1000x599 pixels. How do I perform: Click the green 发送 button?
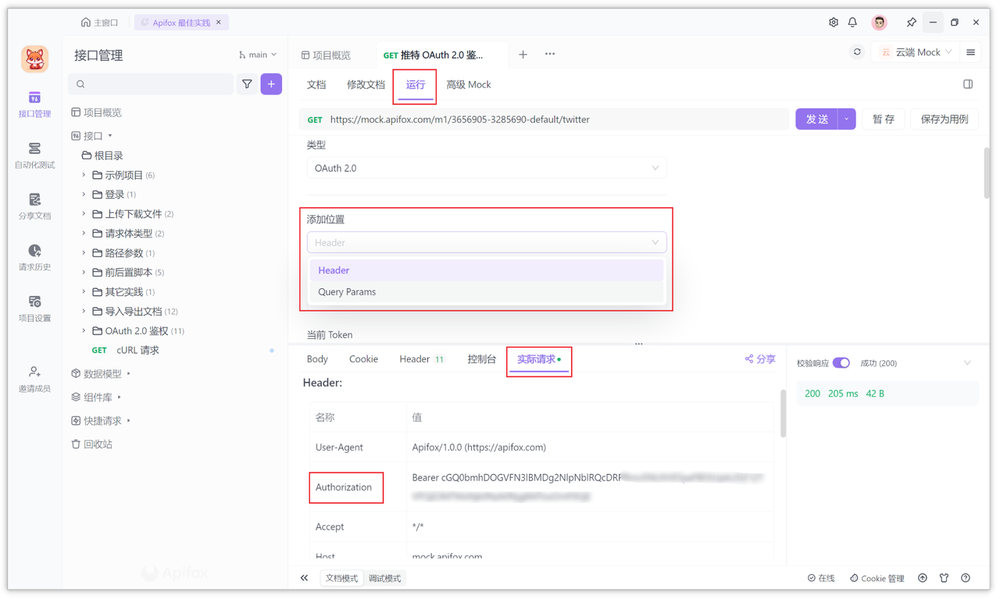coord(819,118)
